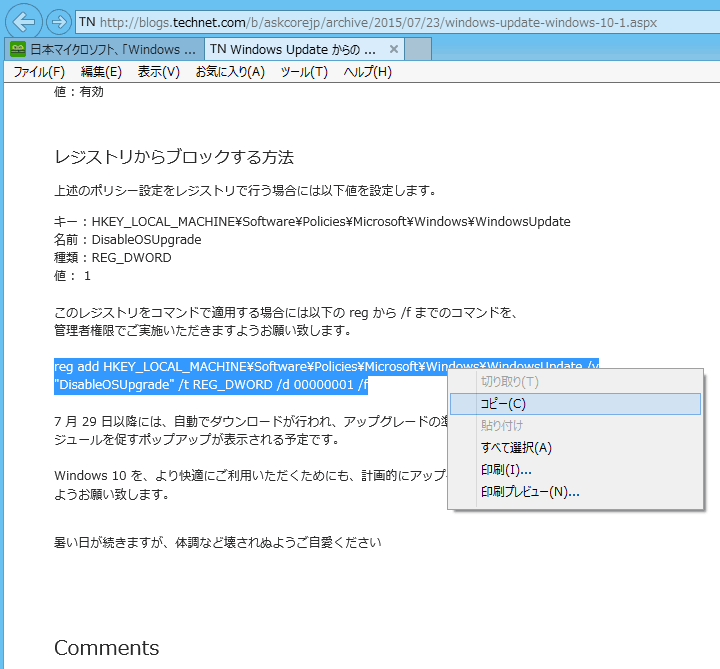Click the TN site icon in address bar
This screenshot has height=669, width=720.
click(87, 22)
